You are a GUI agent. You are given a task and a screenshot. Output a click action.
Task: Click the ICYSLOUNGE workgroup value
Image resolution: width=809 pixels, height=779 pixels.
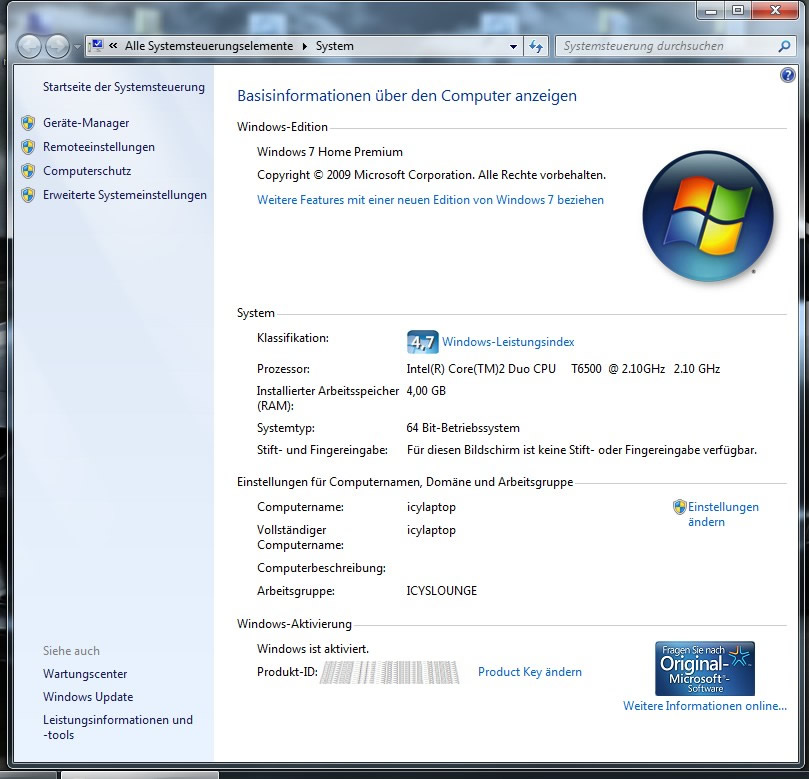click(x=442, y=591)
